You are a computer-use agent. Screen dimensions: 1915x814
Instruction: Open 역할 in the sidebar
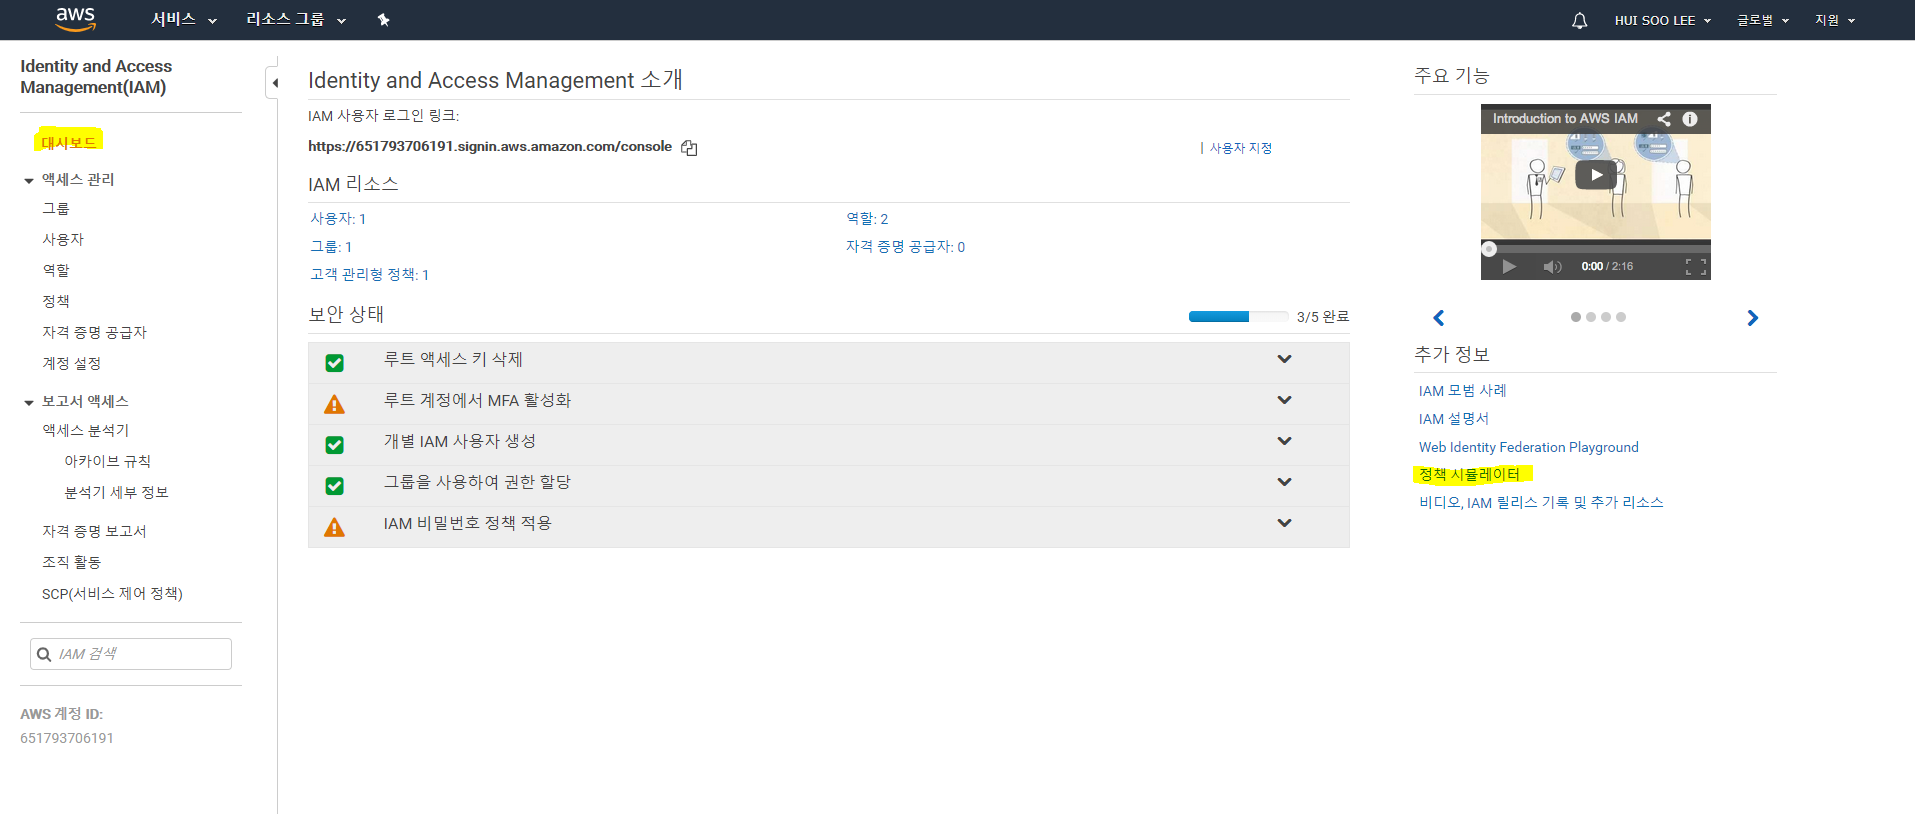(56, 270)
